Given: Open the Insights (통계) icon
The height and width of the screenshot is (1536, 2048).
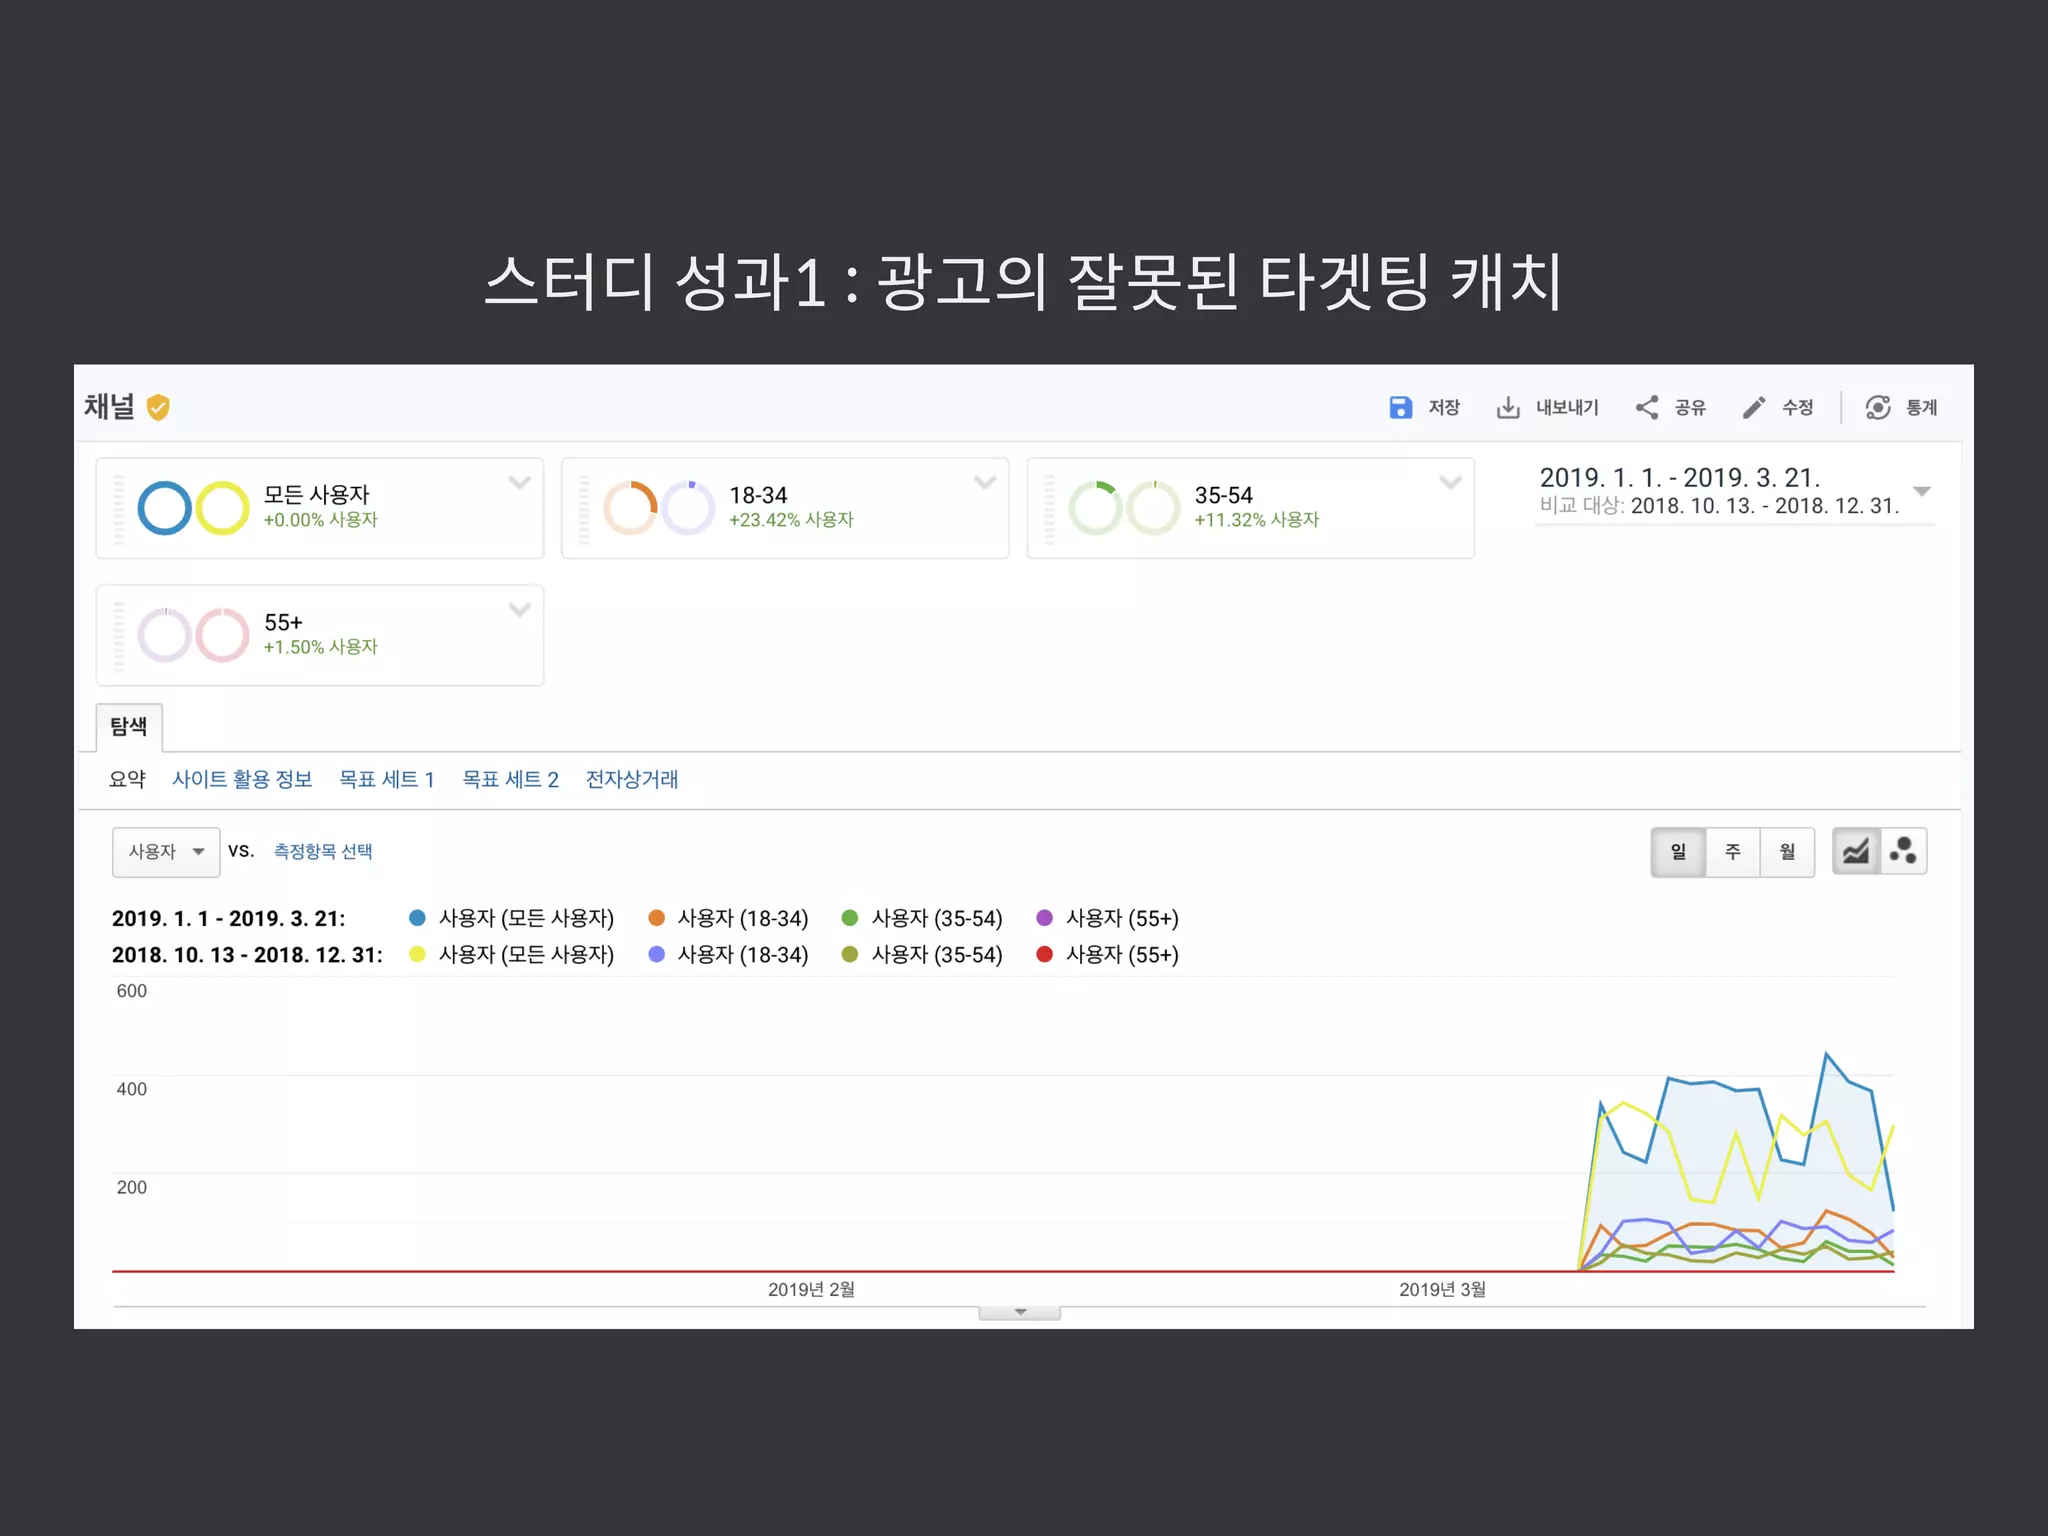Looking at the screenshot, I should 1878,407.
